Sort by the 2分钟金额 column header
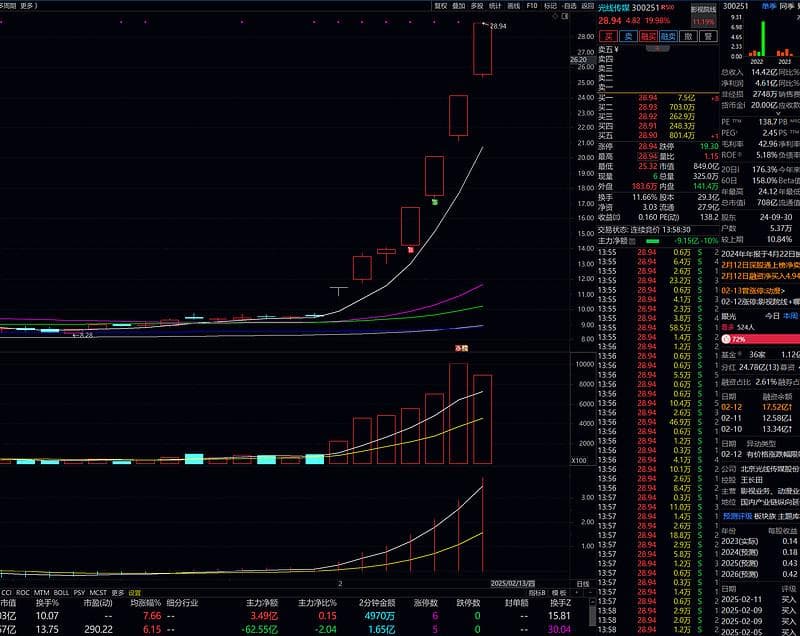 tap(377, 603)
